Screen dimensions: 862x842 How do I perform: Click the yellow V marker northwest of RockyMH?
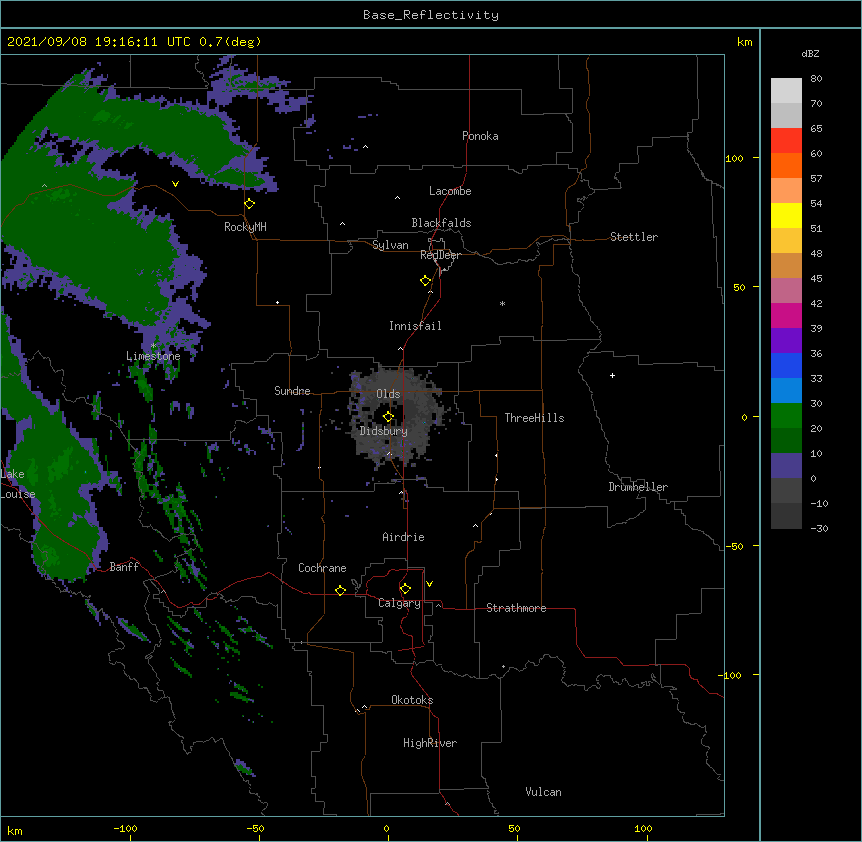coord(175,184)
